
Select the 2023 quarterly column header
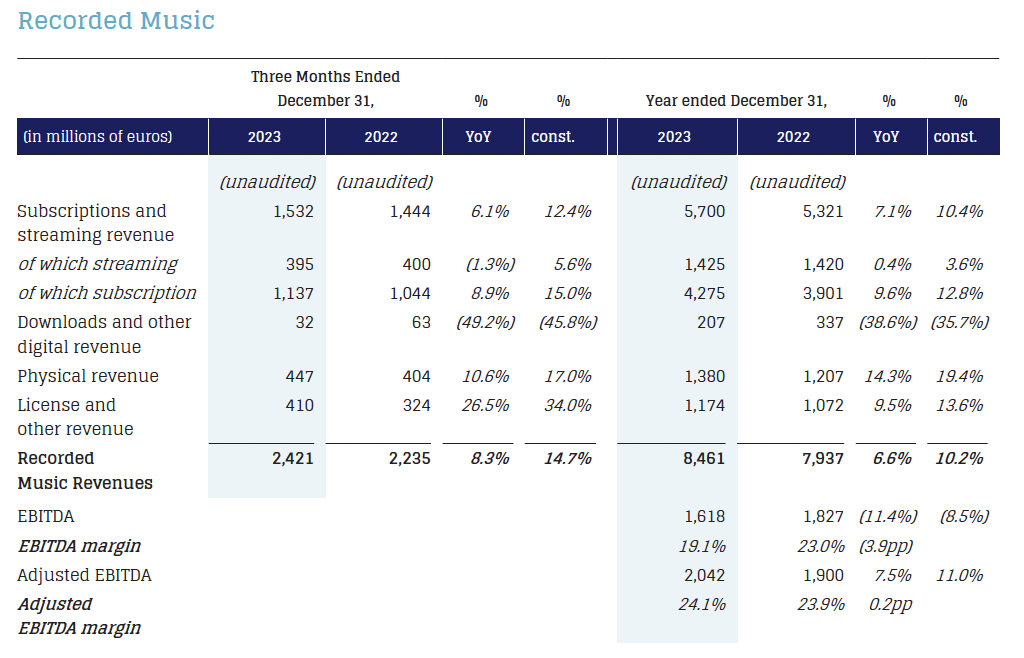coord(266,136)
